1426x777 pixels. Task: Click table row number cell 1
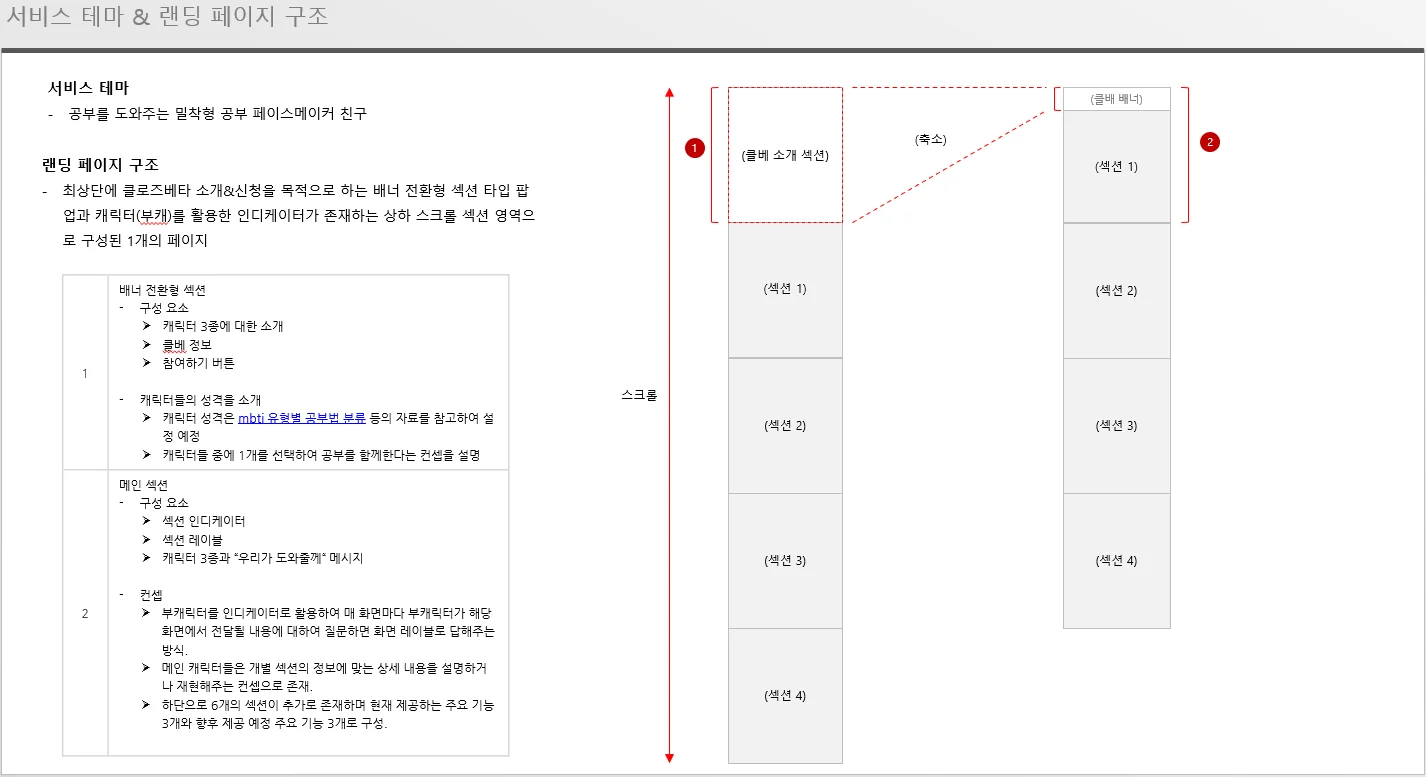tap(85, 373)
